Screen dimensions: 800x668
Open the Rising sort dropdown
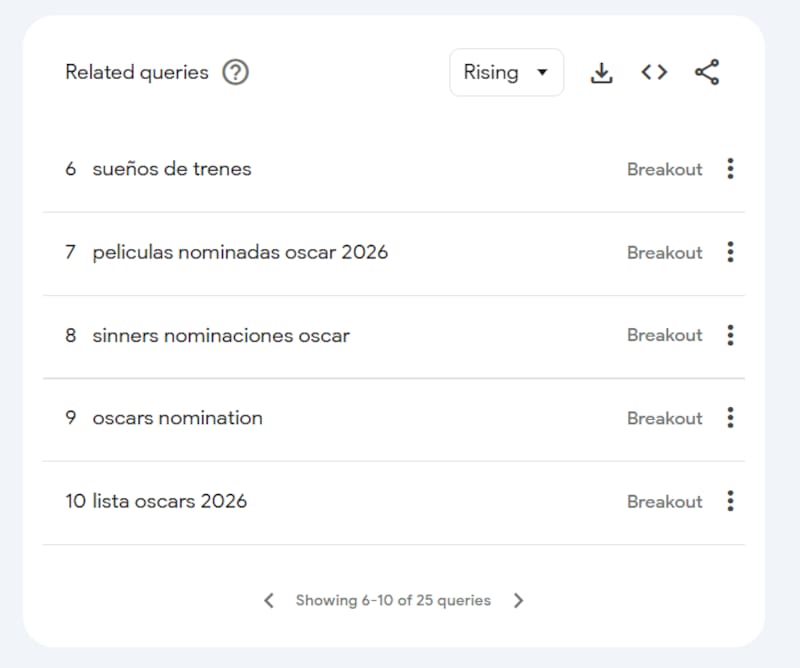[506, 73]
